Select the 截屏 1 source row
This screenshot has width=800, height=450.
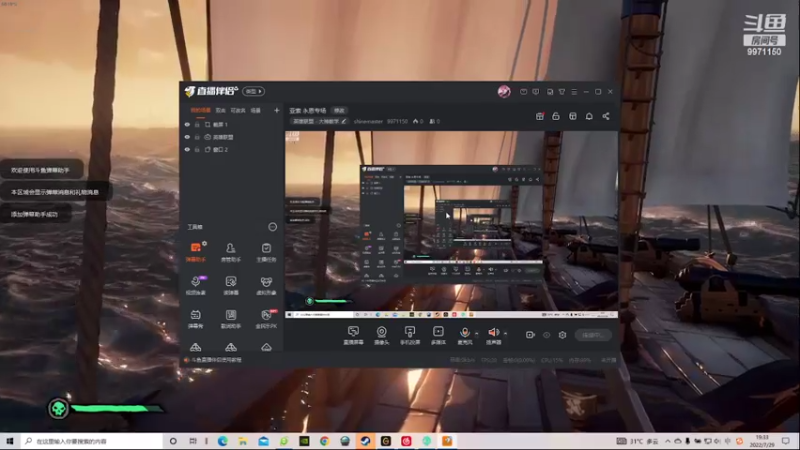[232, 124]
